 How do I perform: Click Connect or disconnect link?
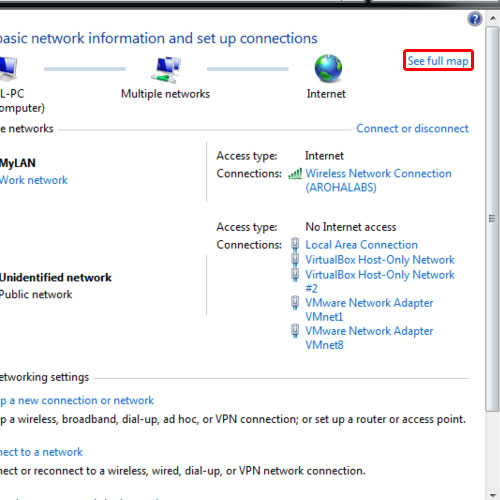pyautogui.click(x=412, y=129)
